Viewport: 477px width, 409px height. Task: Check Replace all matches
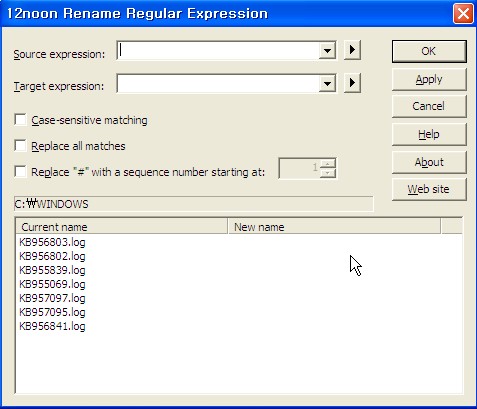click(x=20, y=146)
